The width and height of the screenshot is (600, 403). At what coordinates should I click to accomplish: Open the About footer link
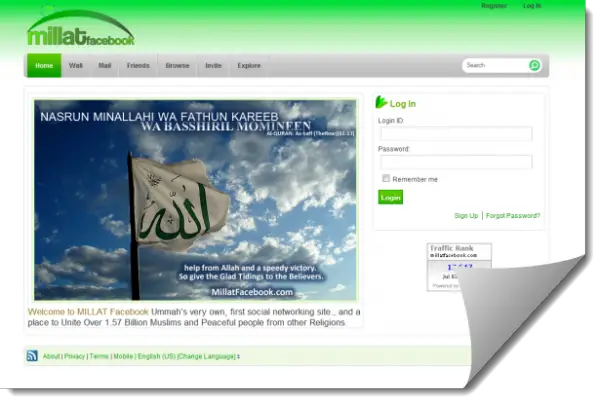[51, 356]
